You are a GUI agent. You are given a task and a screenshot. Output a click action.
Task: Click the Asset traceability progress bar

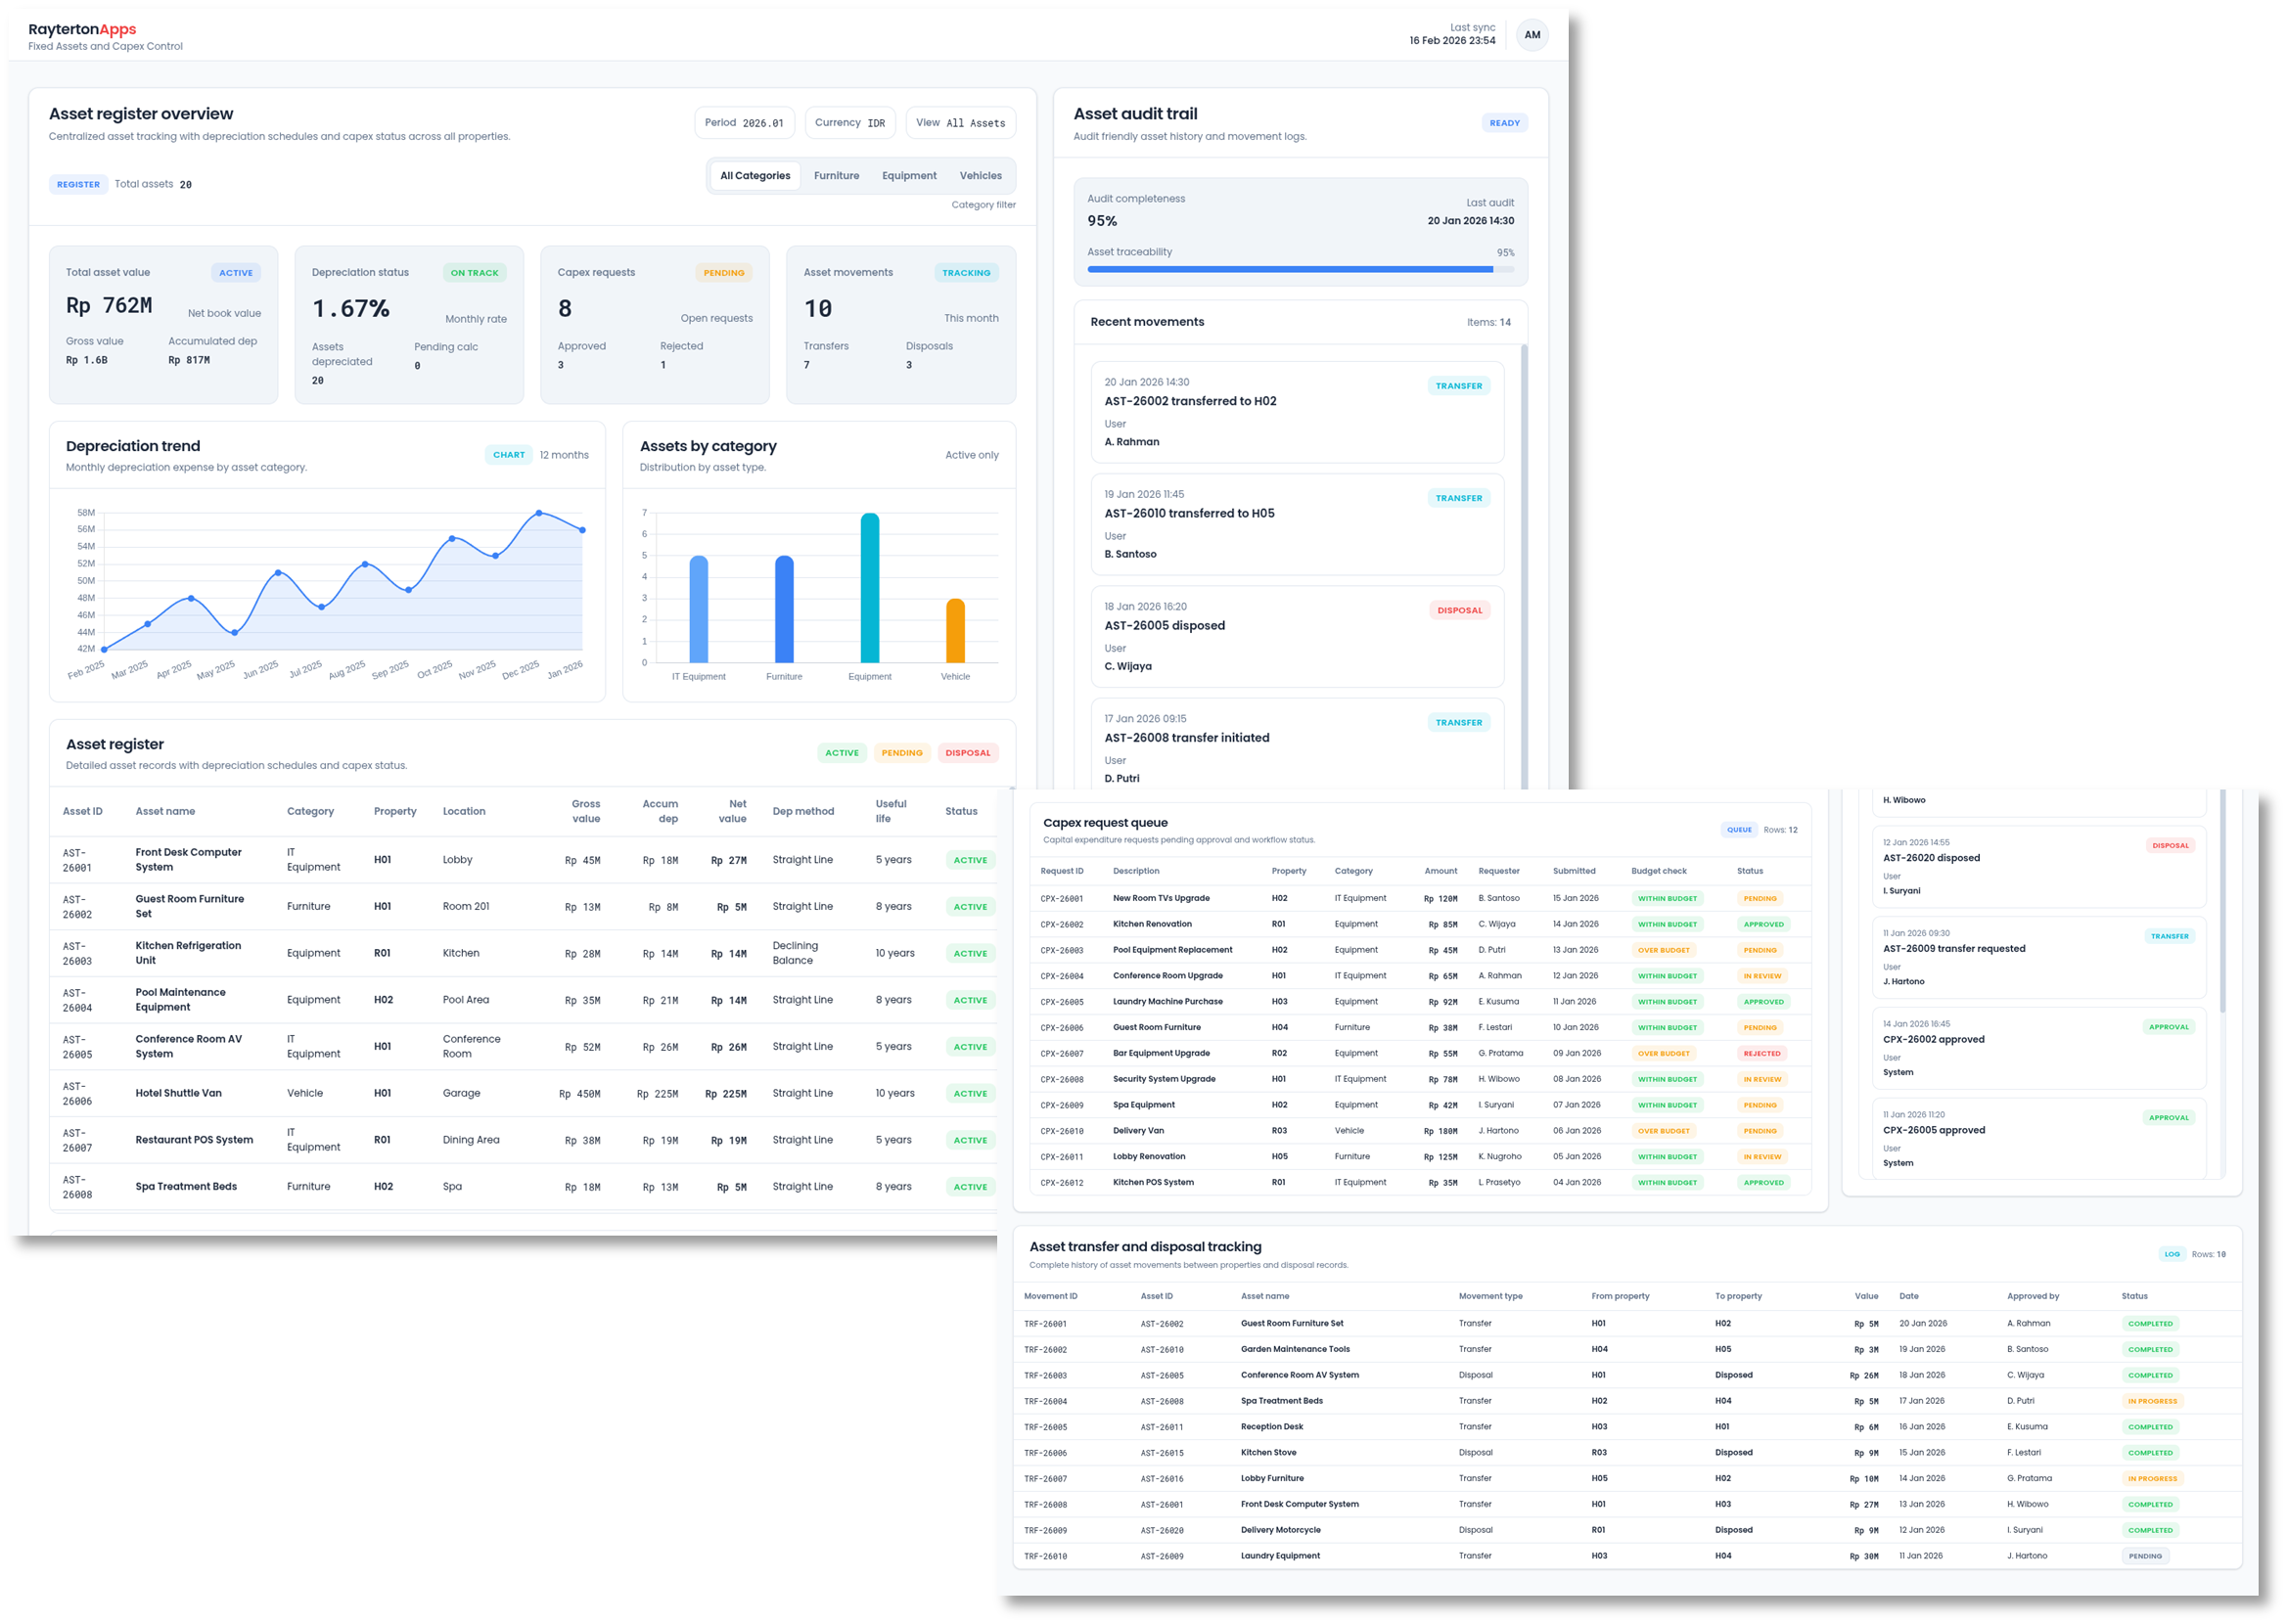pos(1299,269)
